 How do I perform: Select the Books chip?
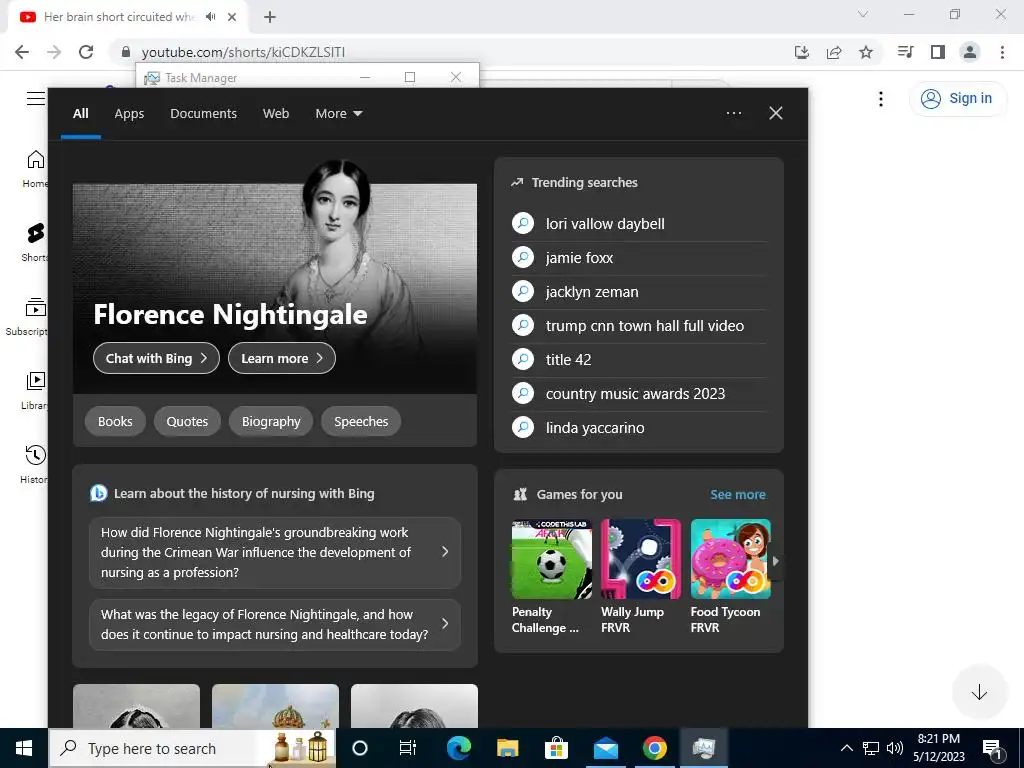[x=115, y=421]
